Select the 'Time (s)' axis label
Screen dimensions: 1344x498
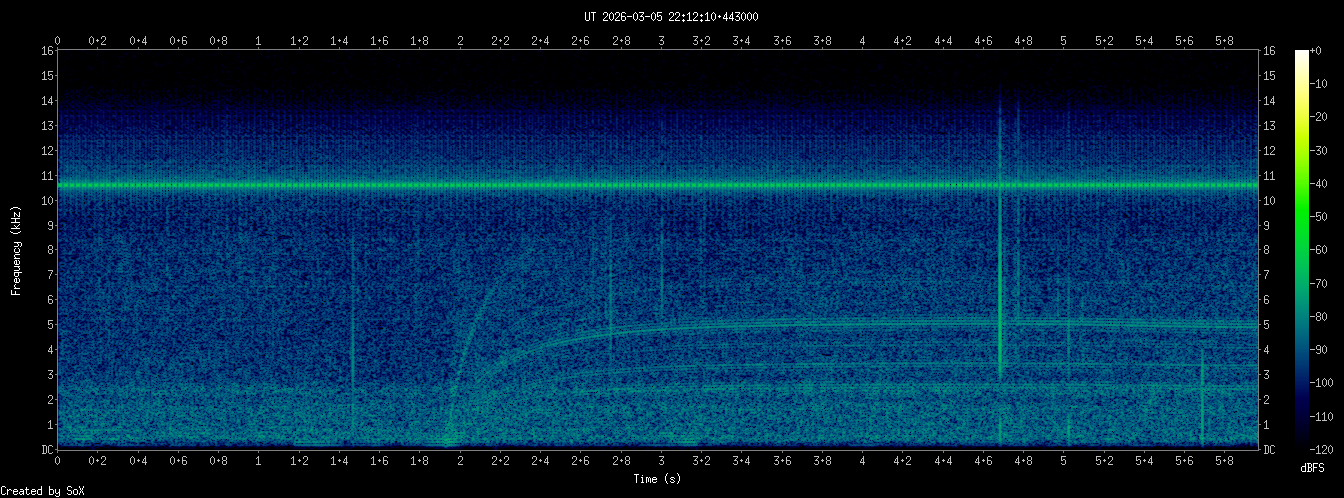coord(658,479)
